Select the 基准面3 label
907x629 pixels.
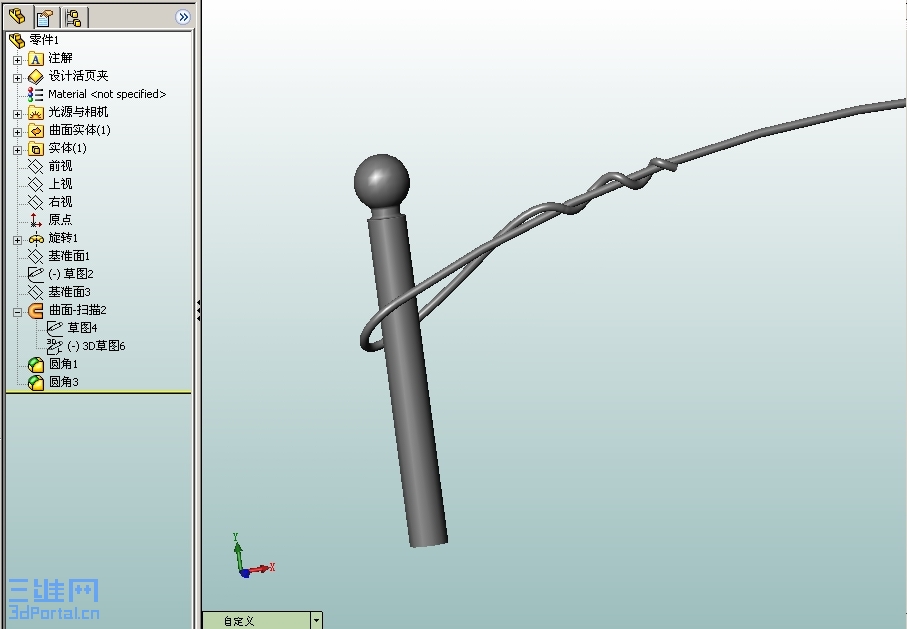coord(69,292)
